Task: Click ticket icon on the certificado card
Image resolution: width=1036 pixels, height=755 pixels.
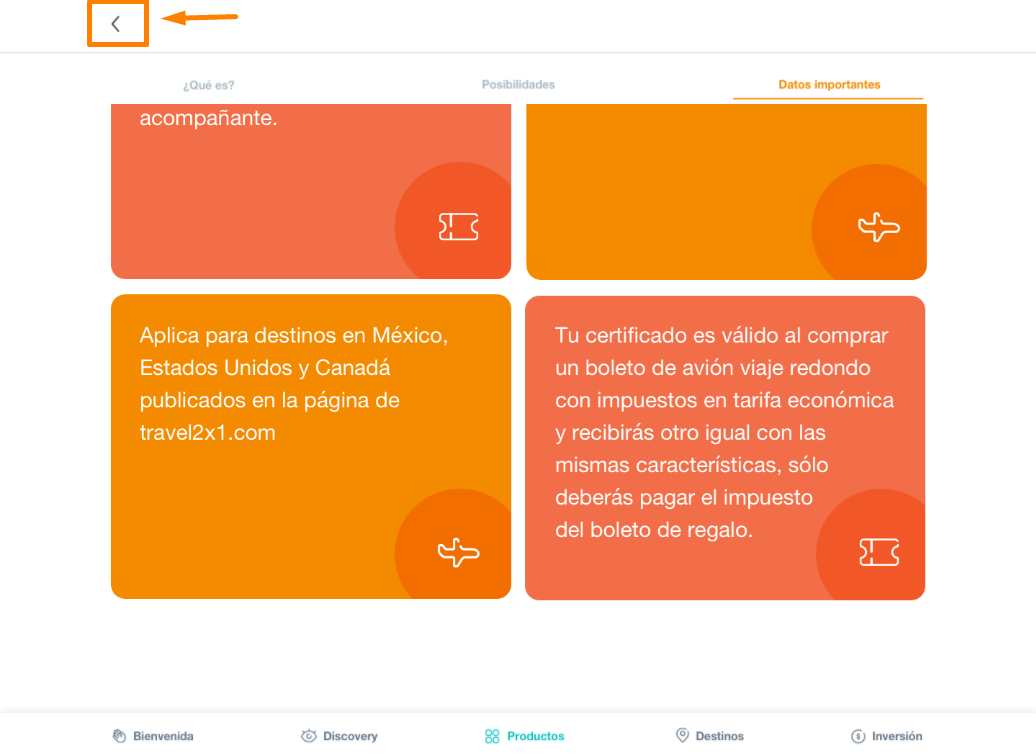Action: pyautogui.click(x=879, y=552)
